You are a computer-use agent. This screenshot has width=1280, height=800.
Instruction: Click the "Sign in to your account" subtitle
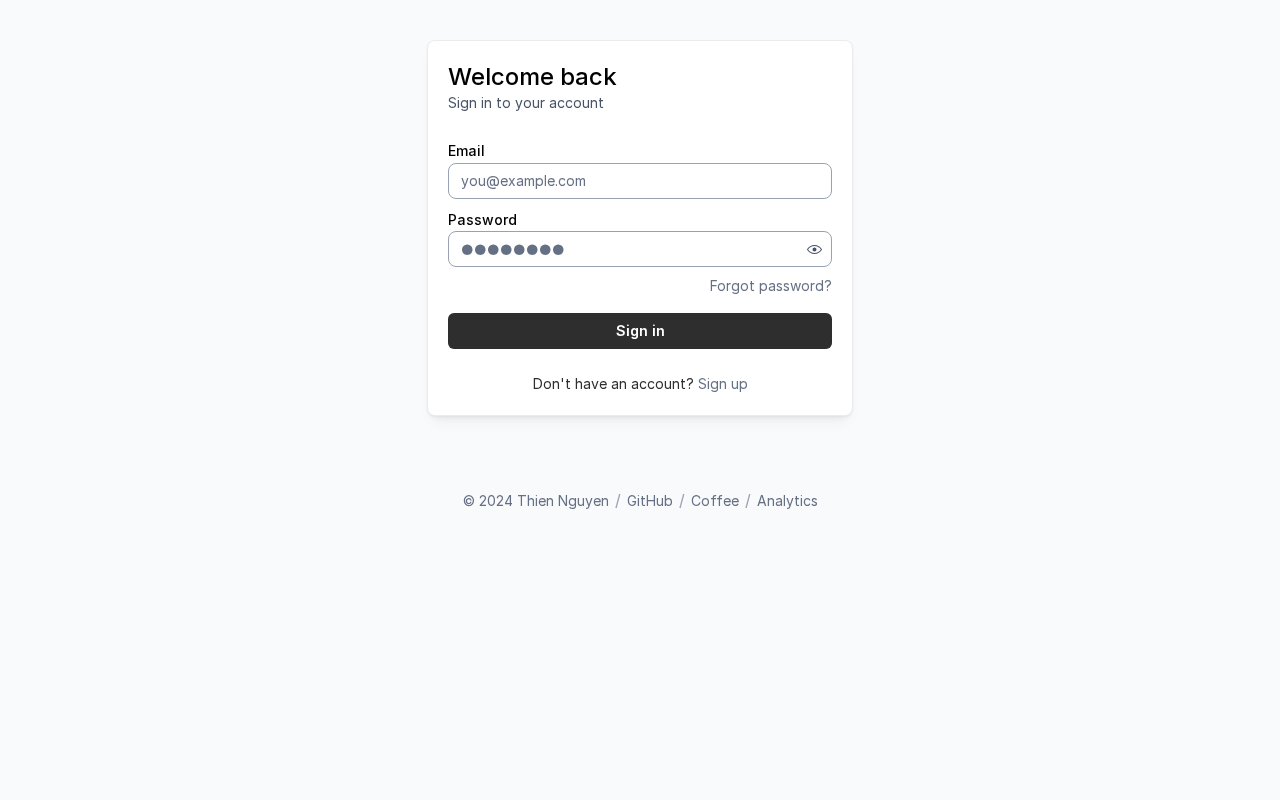(526, 103)
